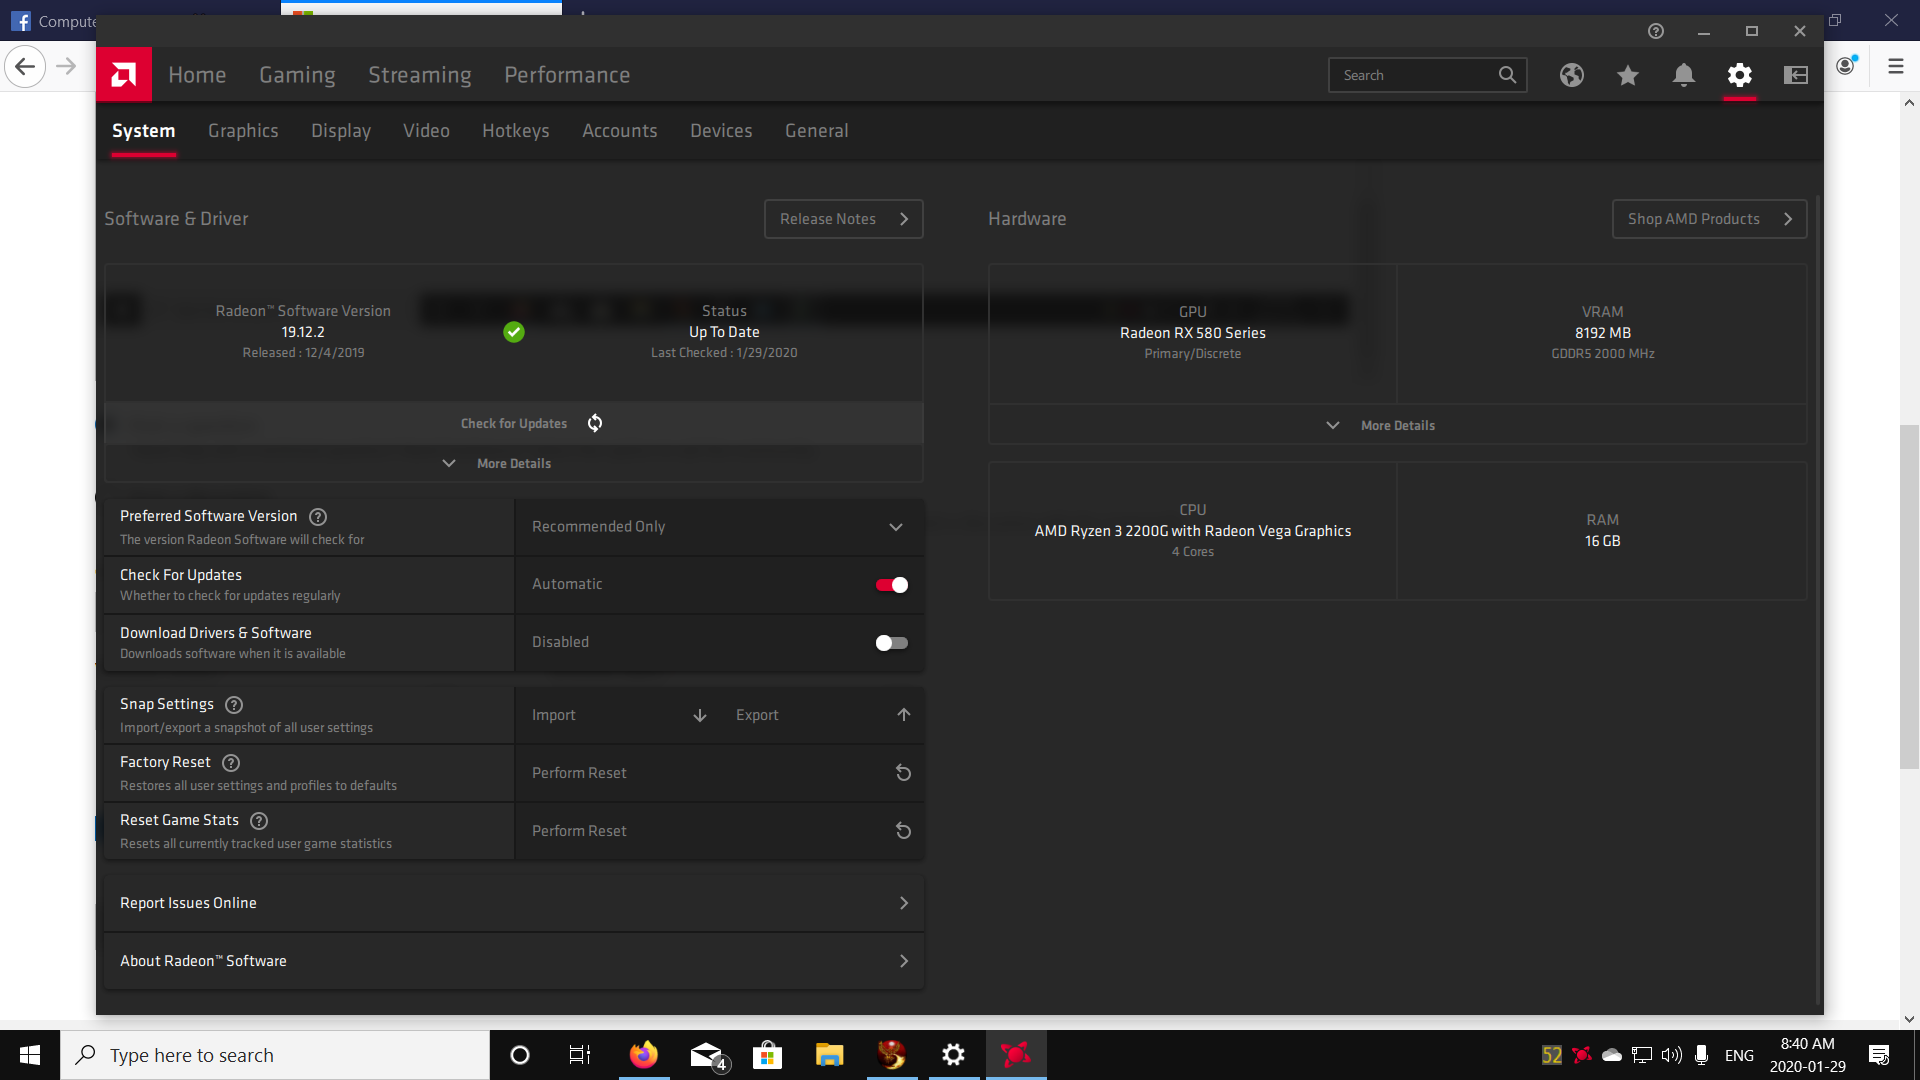
Task: Click the help question mark in title bar
Action: (x=1656, y=31)
